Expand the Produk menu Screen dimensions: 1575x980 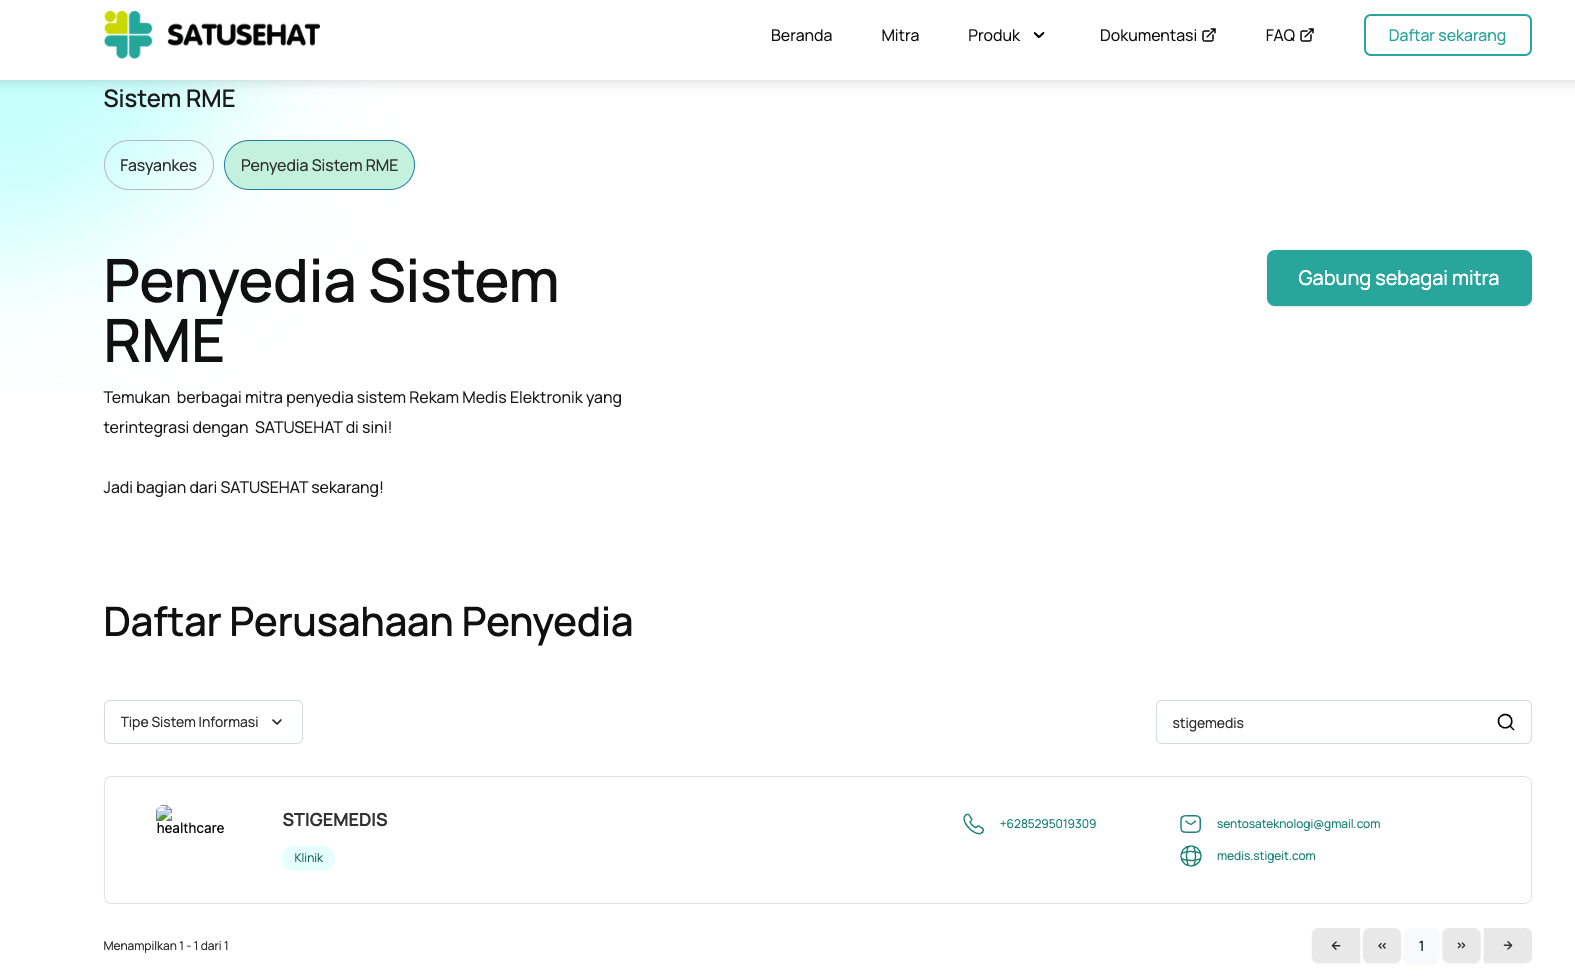pos(1007,35)
